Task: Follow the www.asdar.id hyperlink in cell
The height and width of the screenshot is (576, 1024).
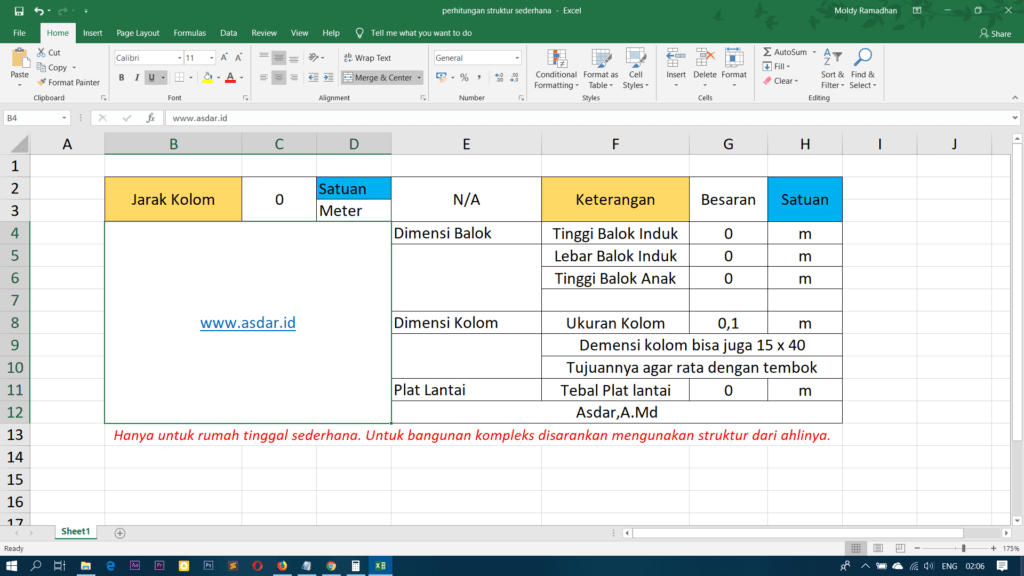Action: 247,323
